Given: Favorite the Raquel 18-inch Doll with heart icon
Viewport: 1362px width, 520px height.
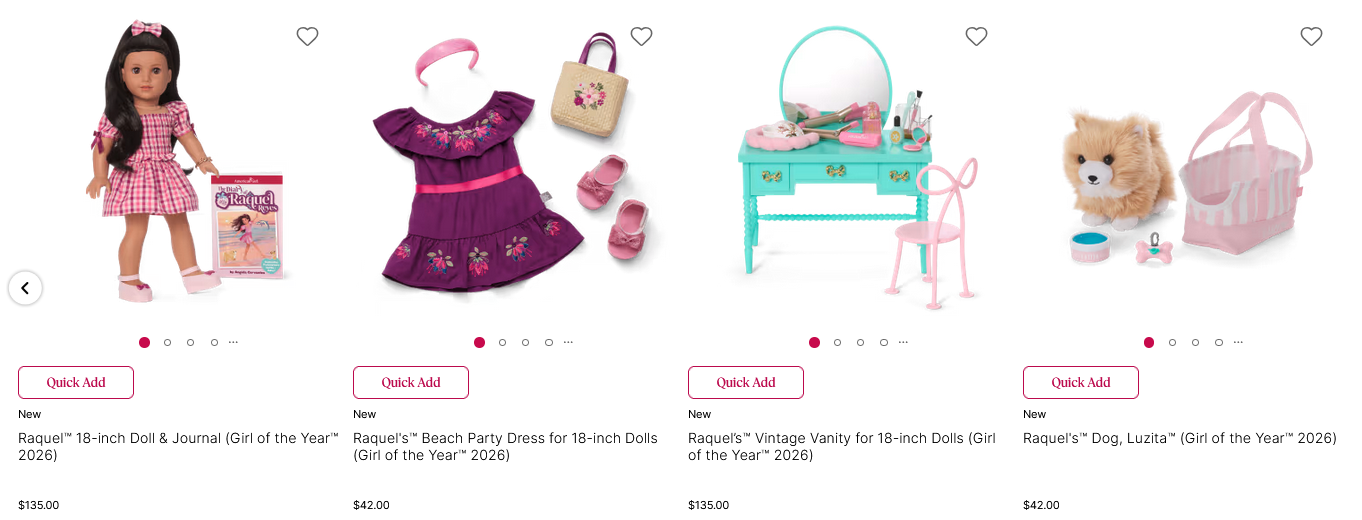Looking at the screenshot, I should coord(307,36).
